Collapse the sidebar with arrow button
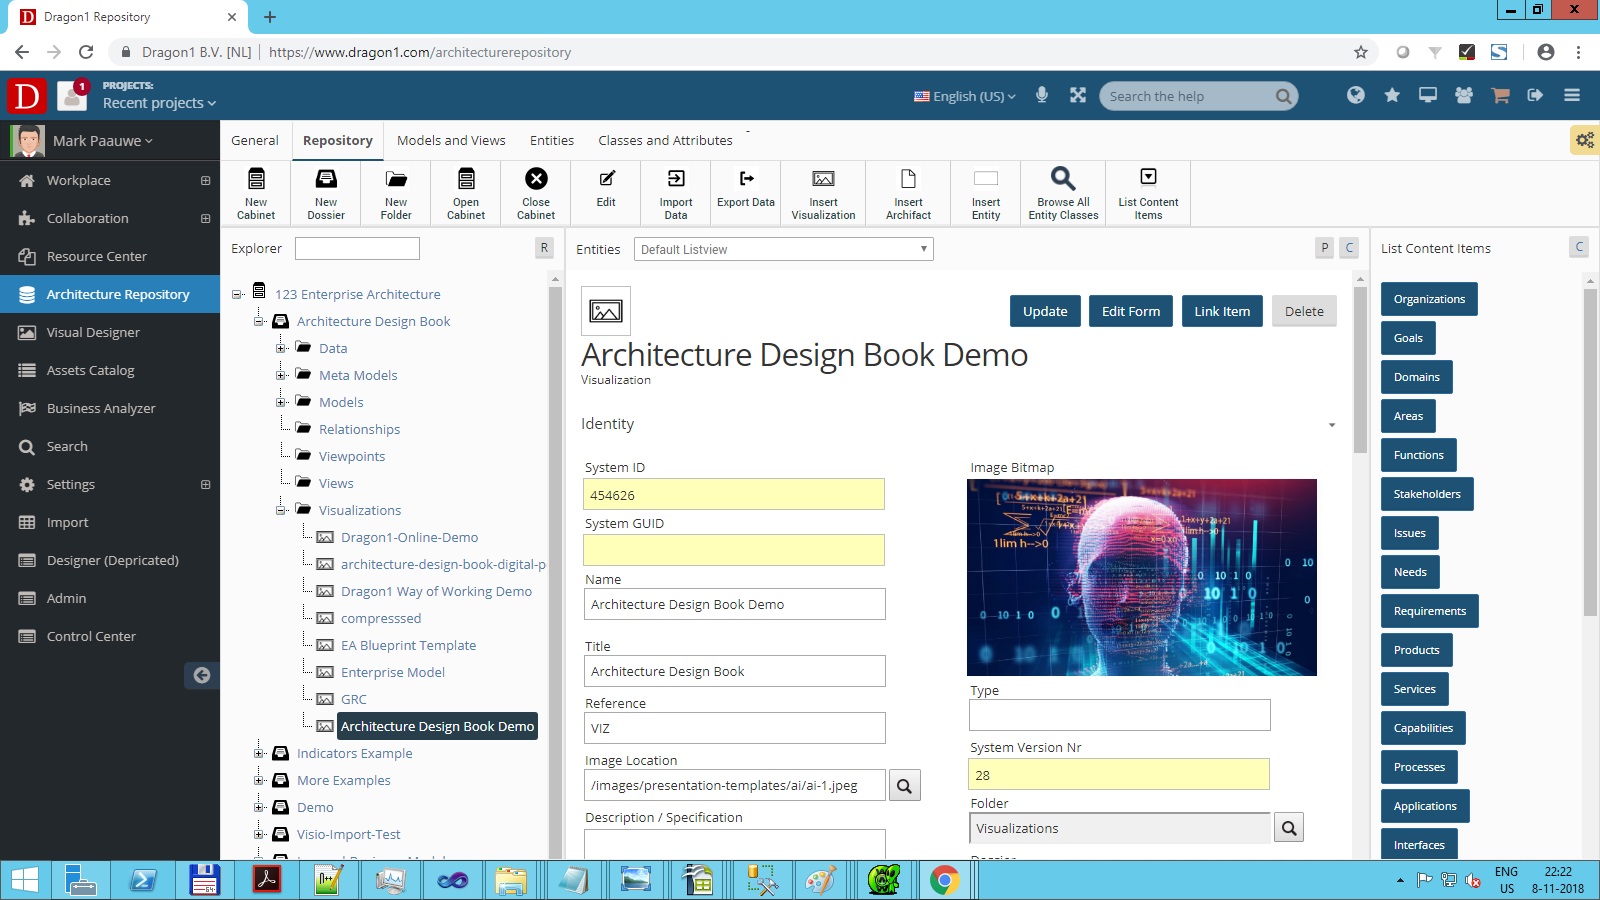 click(x=202, y=675)
